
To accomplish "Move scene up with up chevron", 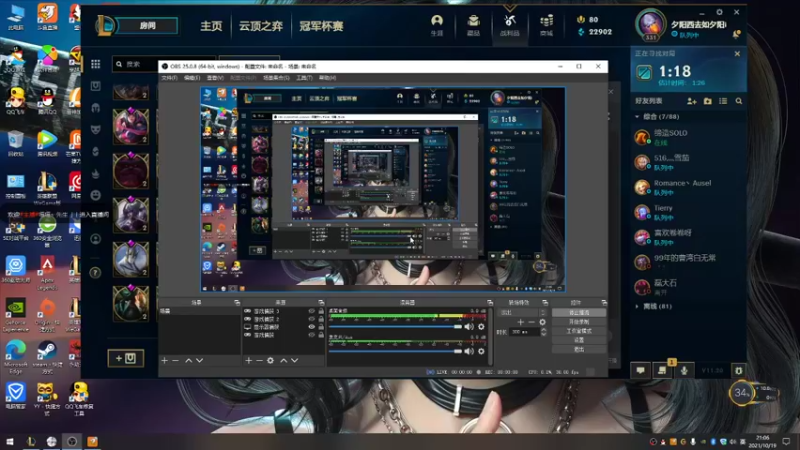I will point(188,360).
